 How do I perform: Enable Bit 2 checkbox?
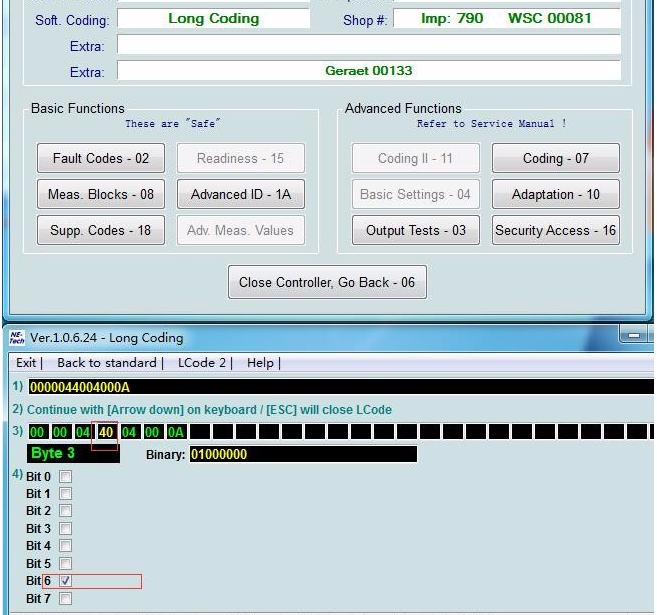click(x=65, y=511)
